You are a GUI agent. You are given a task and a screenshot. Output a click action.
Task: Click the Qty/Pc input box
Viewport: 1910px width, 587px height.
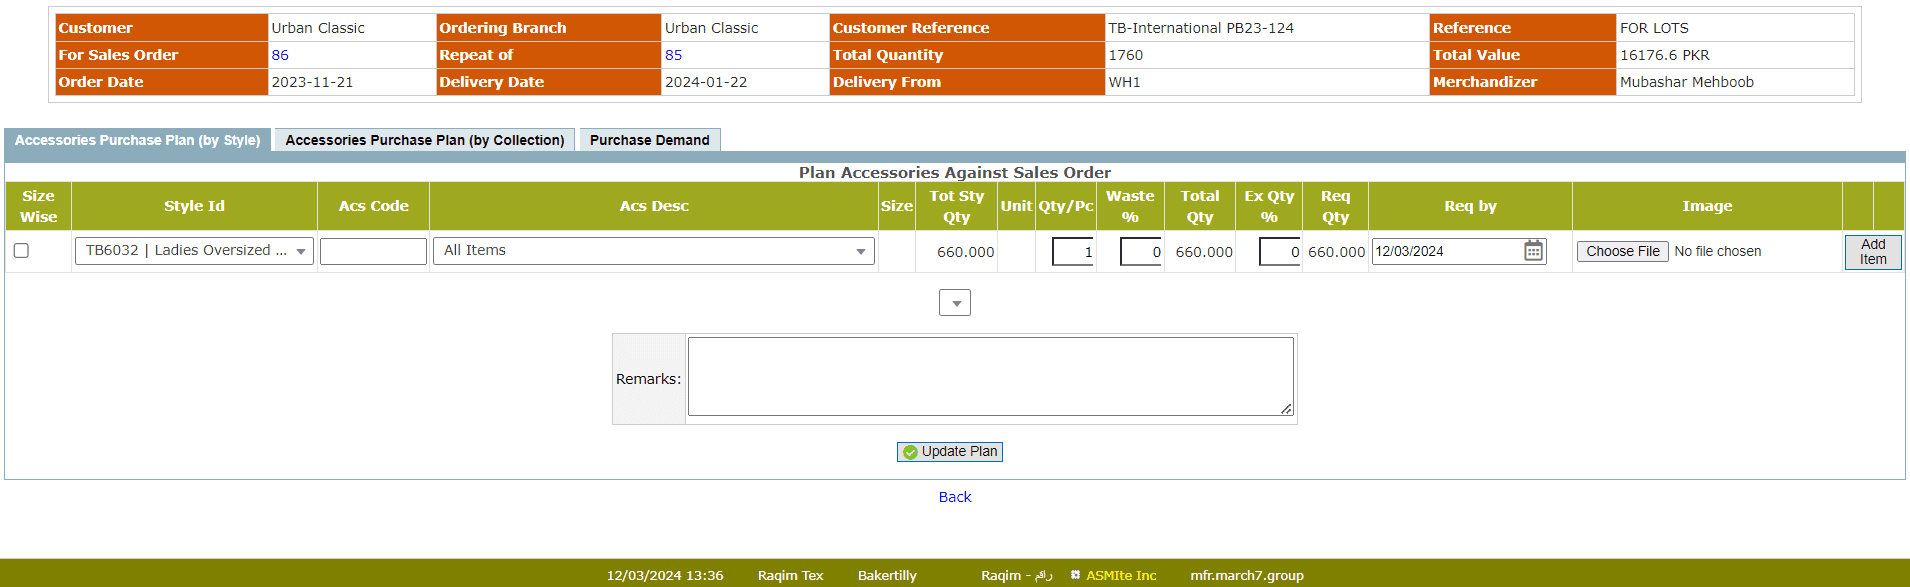click(1073, 252)
